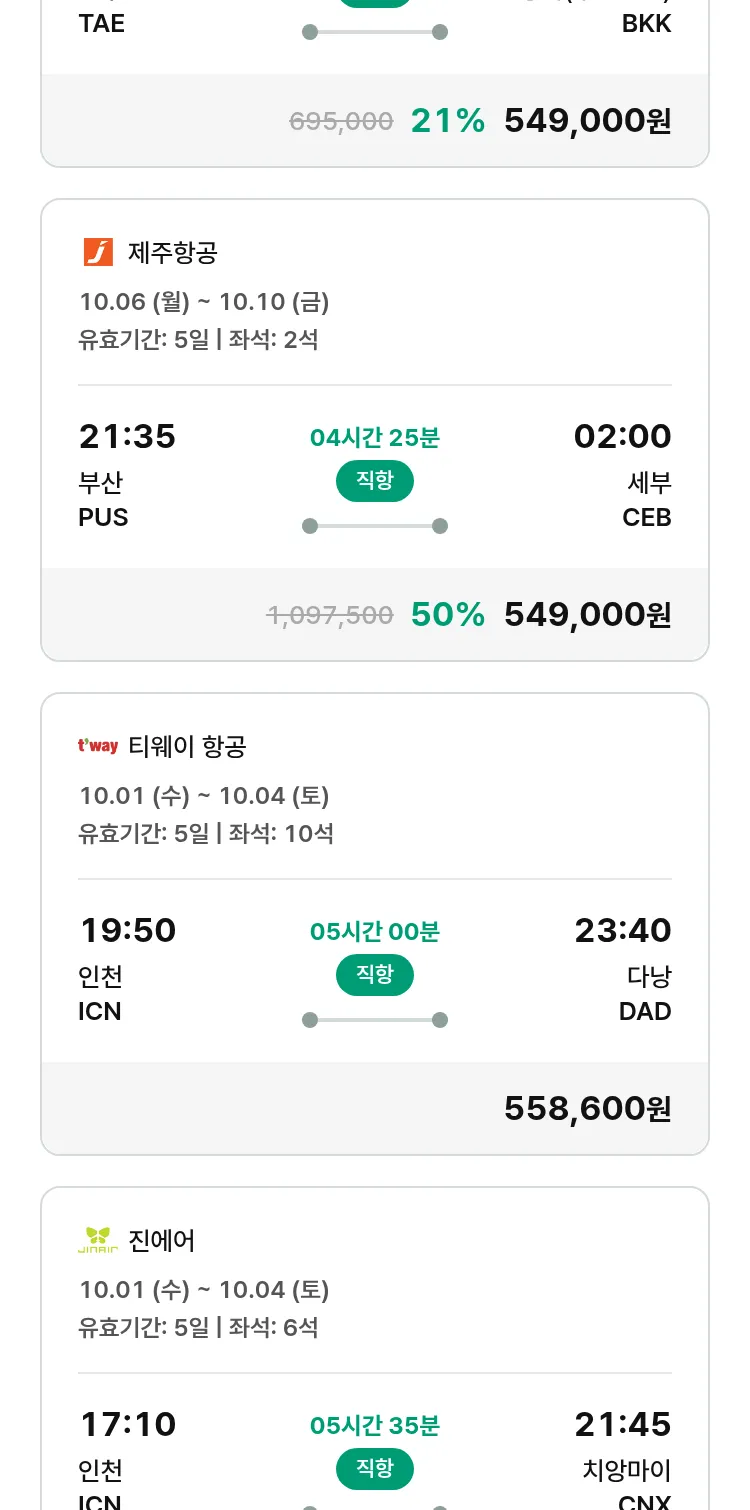750x1510 pixels.
Task: Click the 19:50 departure time from 인천
Action: point(127,931)
